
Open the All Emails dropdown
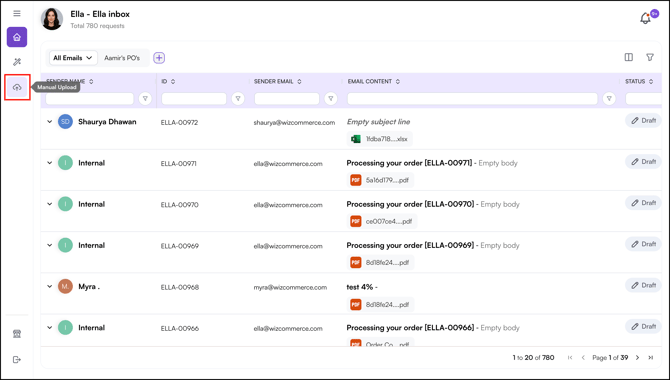[x=73, y=58]
